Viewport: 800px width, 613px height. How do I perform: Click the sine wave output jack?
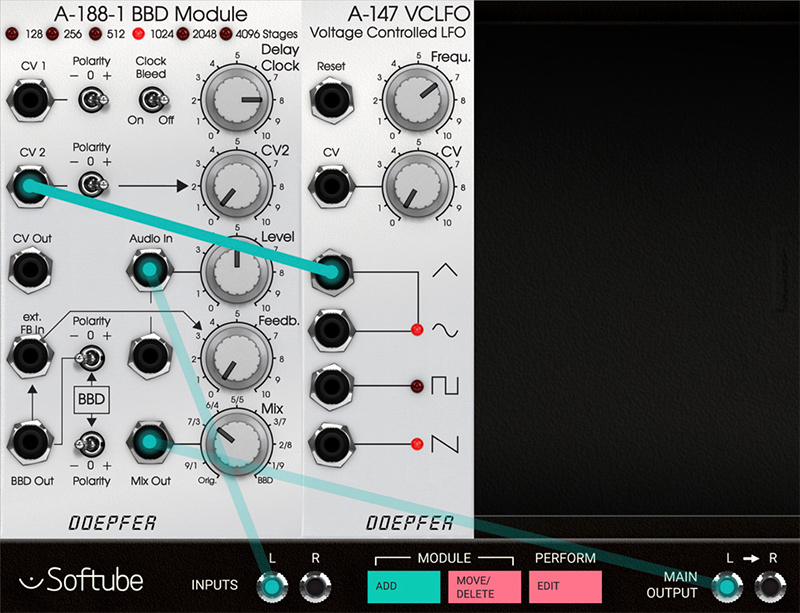(331, 327)
